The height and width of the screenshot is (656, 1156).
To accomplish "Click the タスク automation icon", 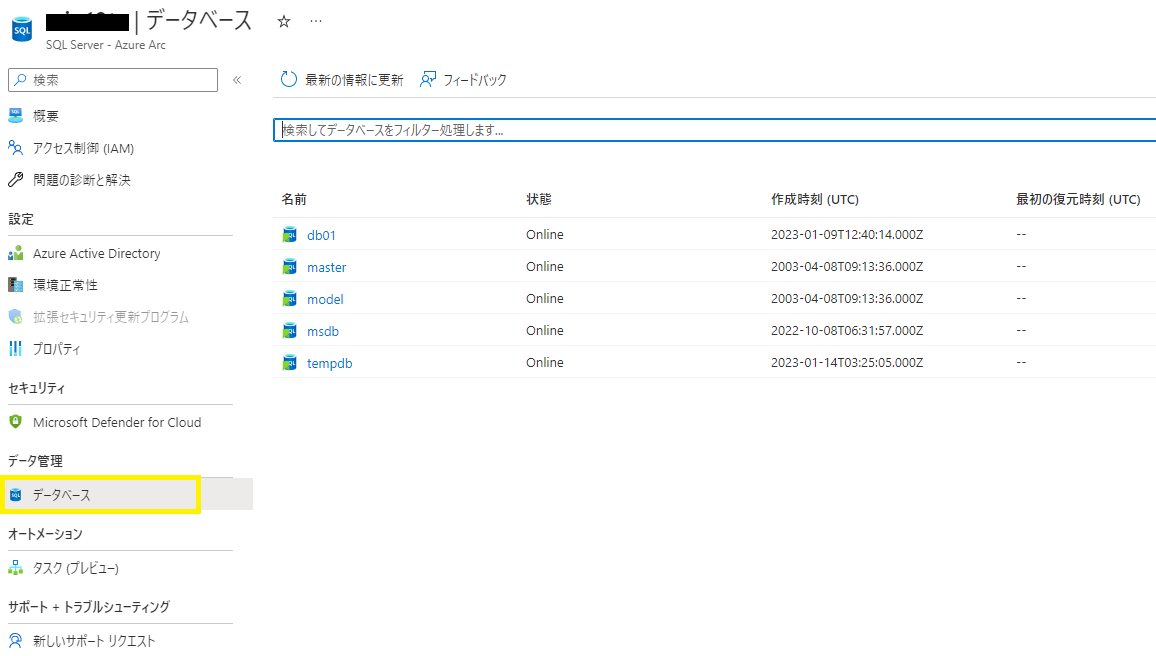I will click(15, 568).
